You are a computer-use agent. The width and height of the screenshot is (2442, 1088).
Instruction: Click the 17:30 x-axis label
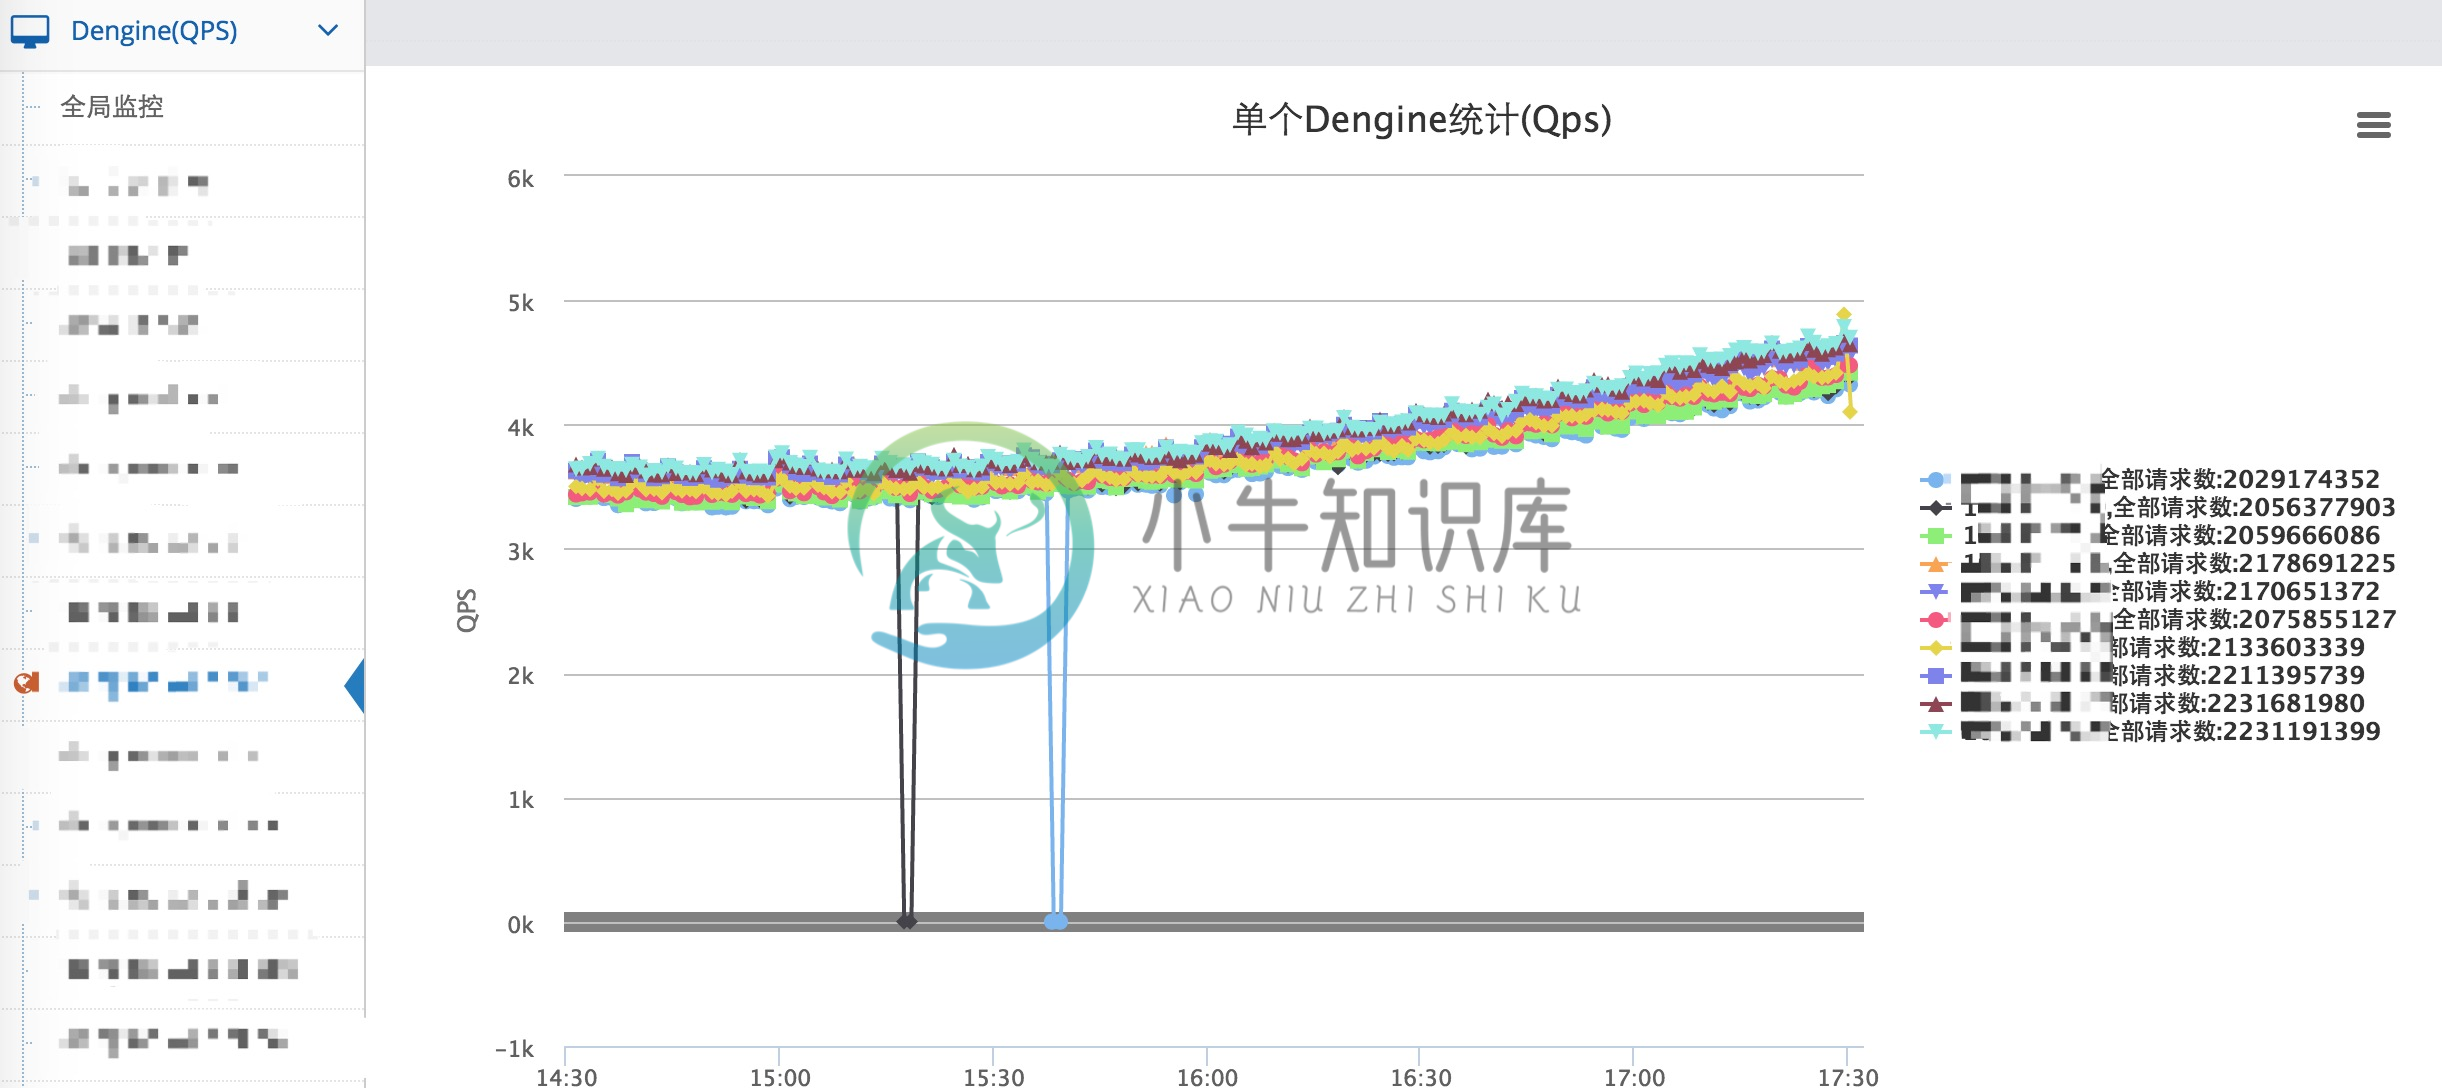pyautogui.click(x=1848, y=1077)
